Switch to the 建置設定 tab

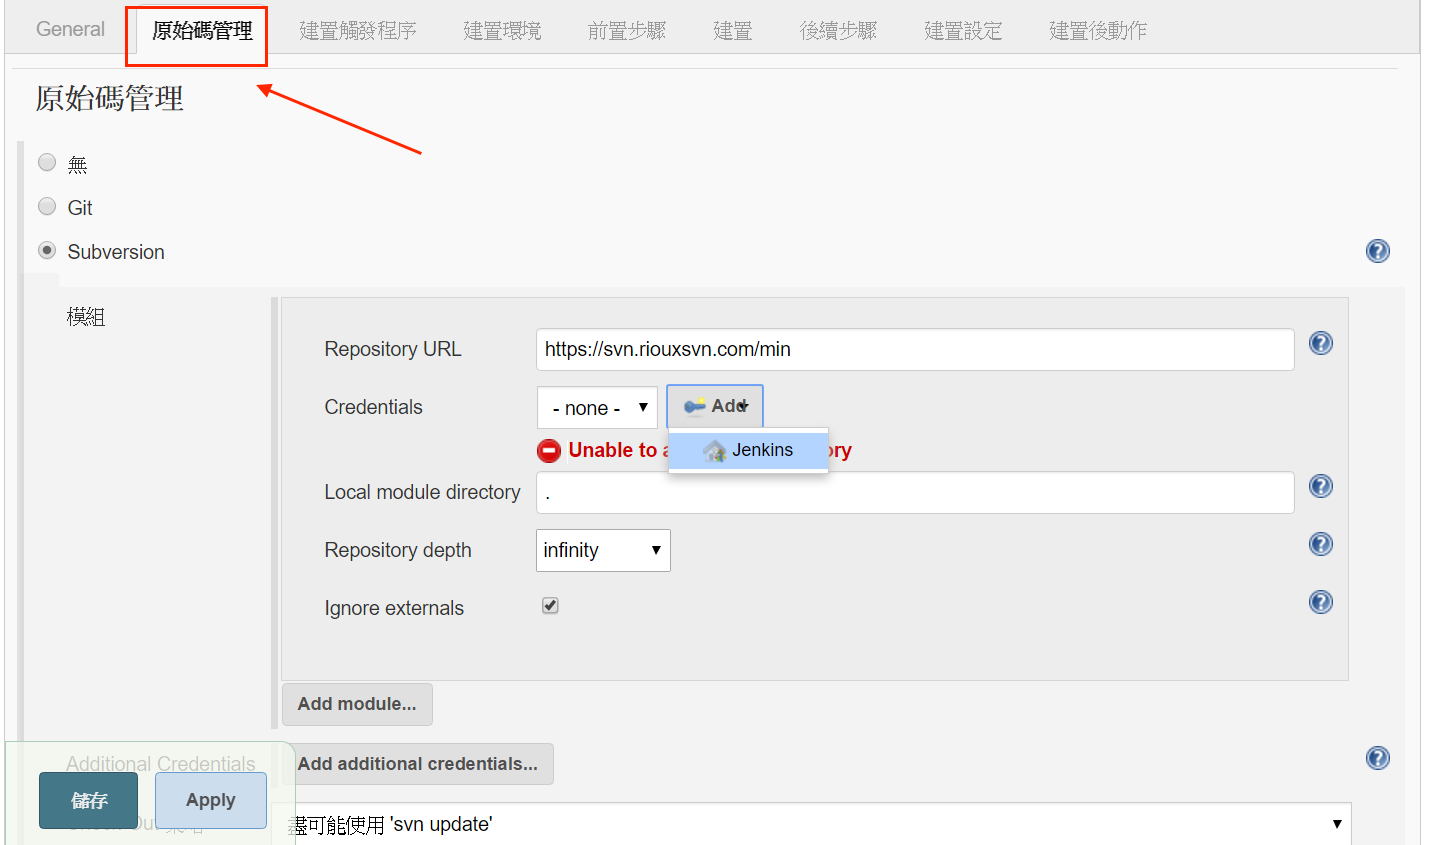(x=963, y=30)
